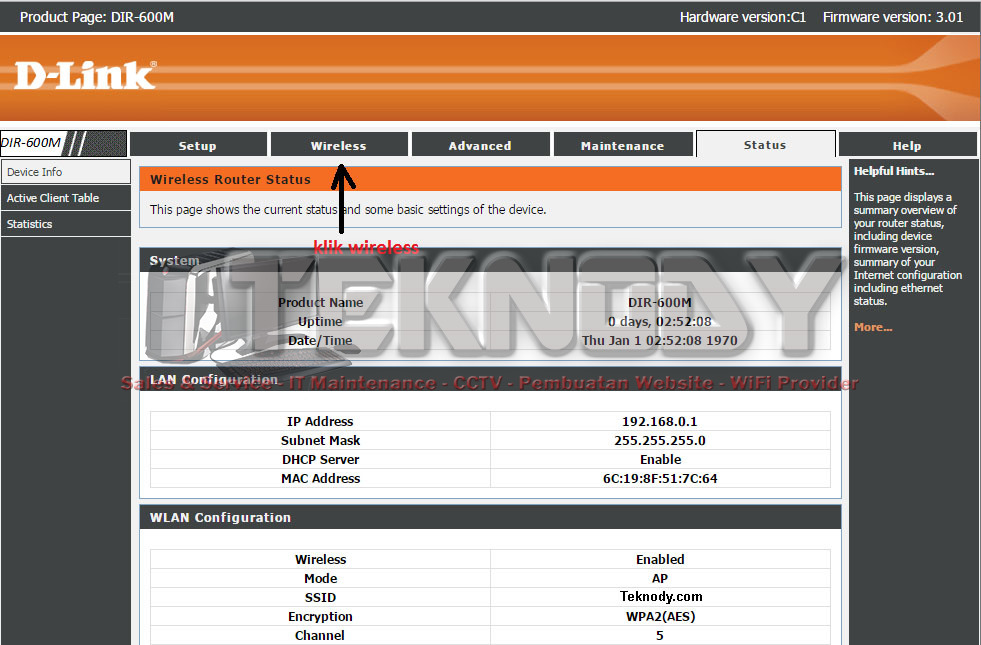
Task: Open the Advanced tab
Action: click(x=480, y=145)
